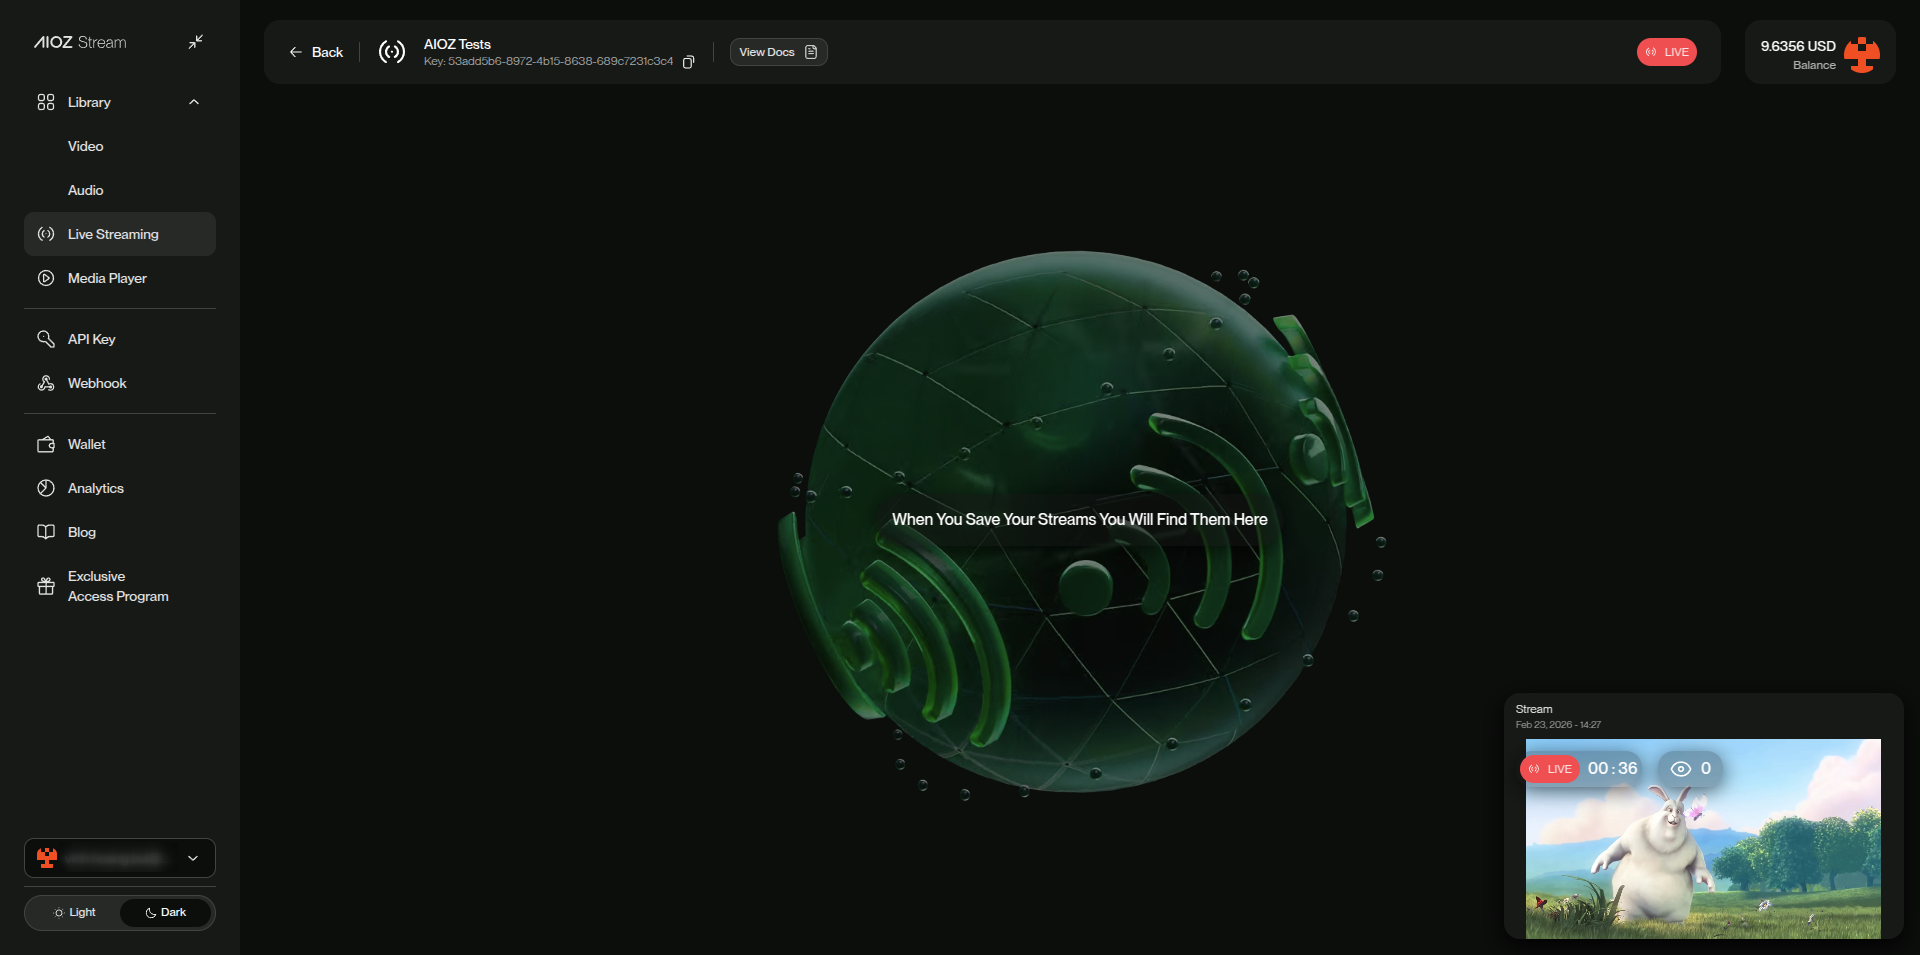Open the Media Player section
The height and width of the screenshot is (955, 1920).
106,278
